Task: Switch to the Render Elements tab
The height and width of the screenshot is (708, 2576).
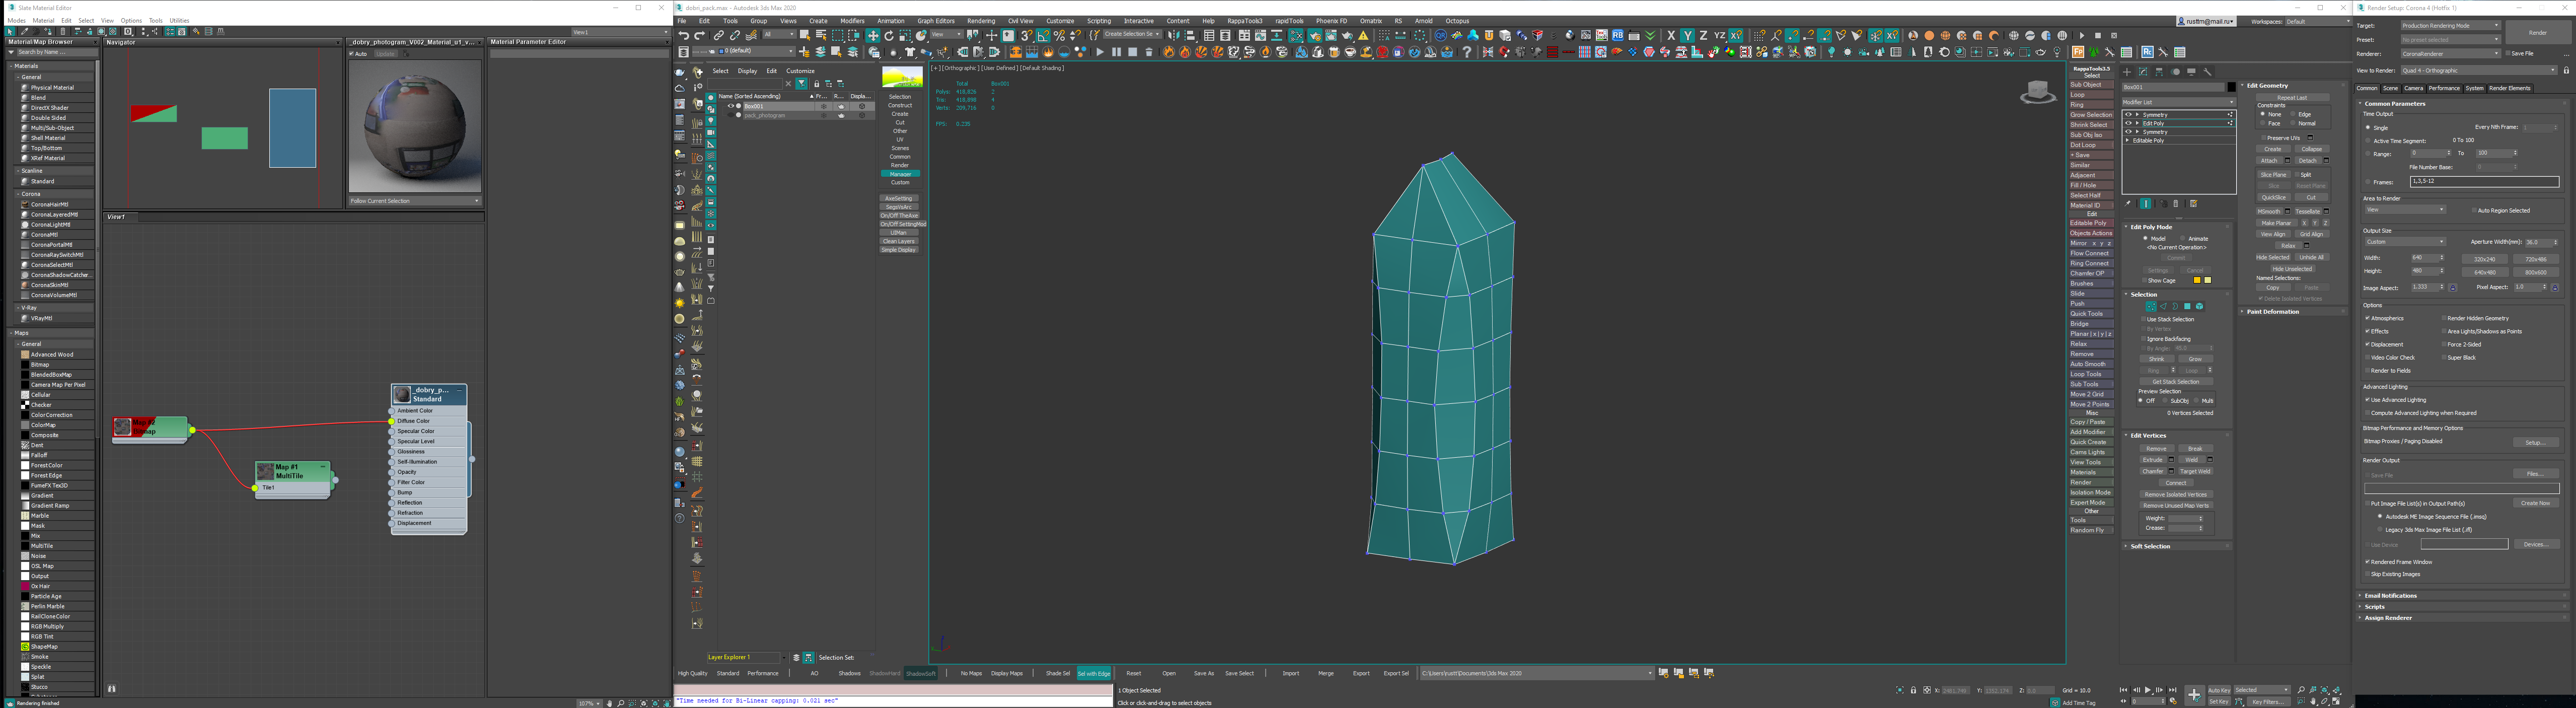Action: (2510, 89)
